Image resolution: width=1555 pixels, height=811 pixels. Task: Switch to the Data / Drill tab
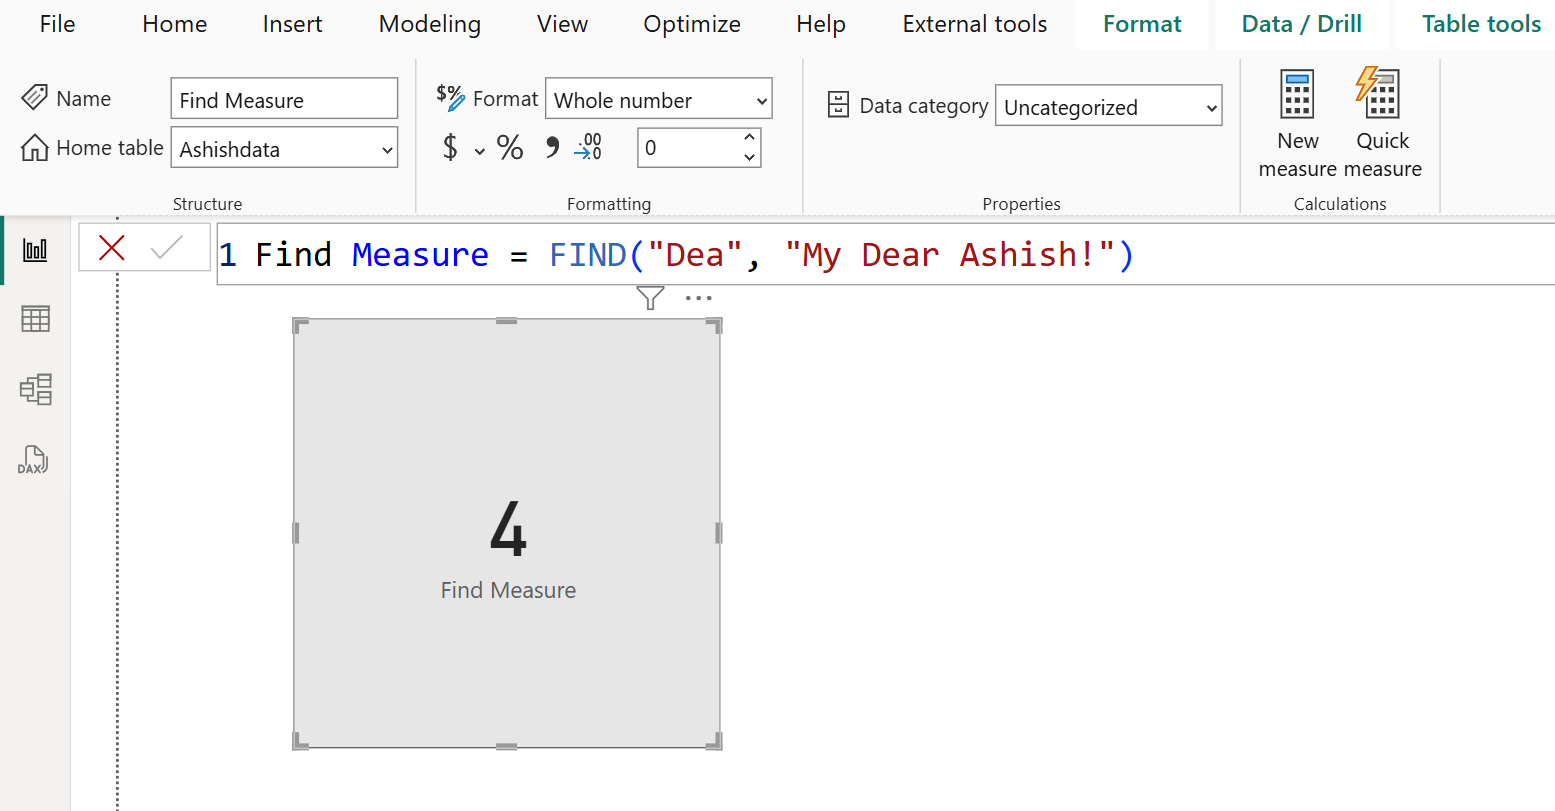(1302, 23)
